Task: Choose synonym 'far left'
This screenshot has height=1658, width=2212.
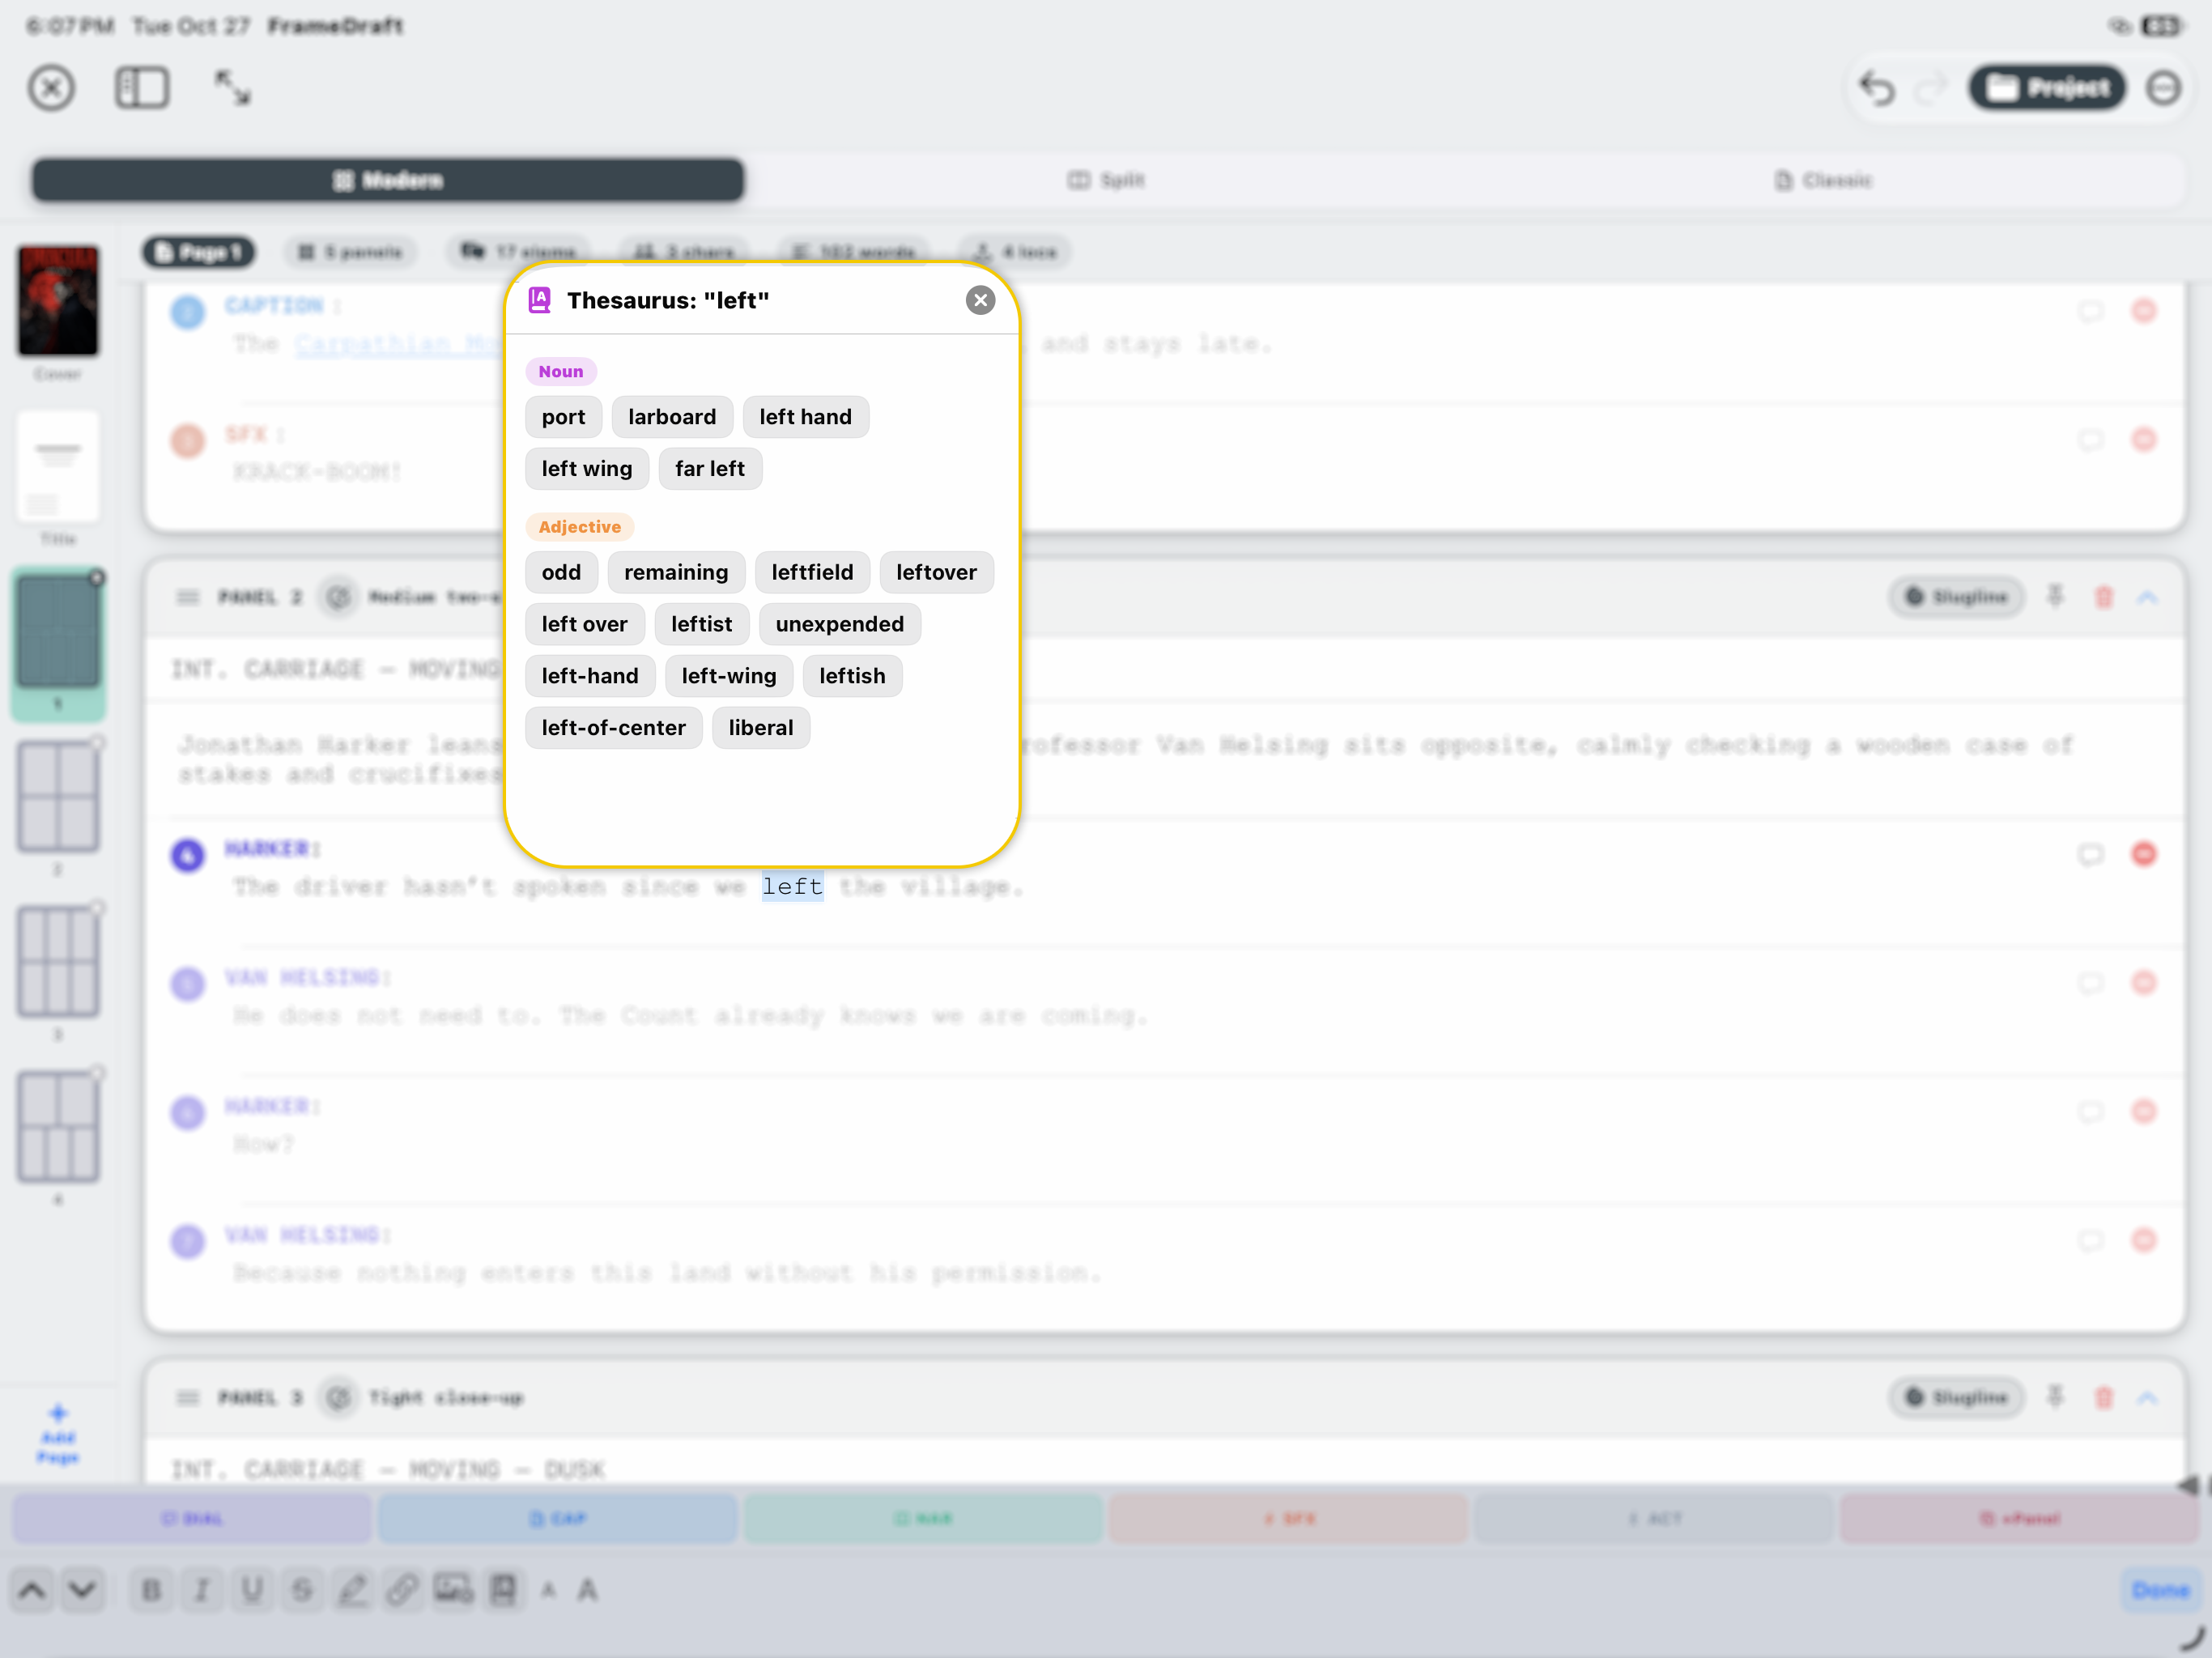Action: 709,469
